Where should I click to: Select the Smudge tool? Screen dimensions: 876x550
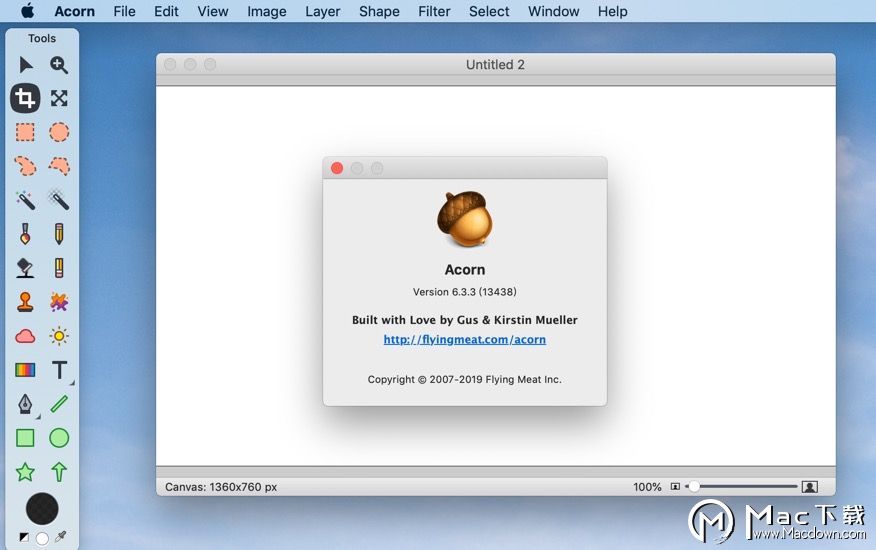[x=59, y=302]
